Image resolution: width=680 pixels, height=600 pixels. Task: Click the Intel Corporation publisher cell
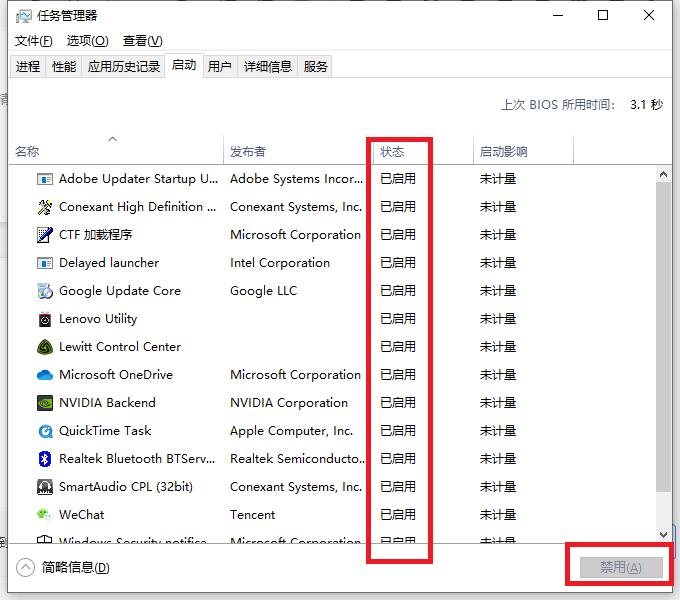pyautogui.click(x=280, y=263)
